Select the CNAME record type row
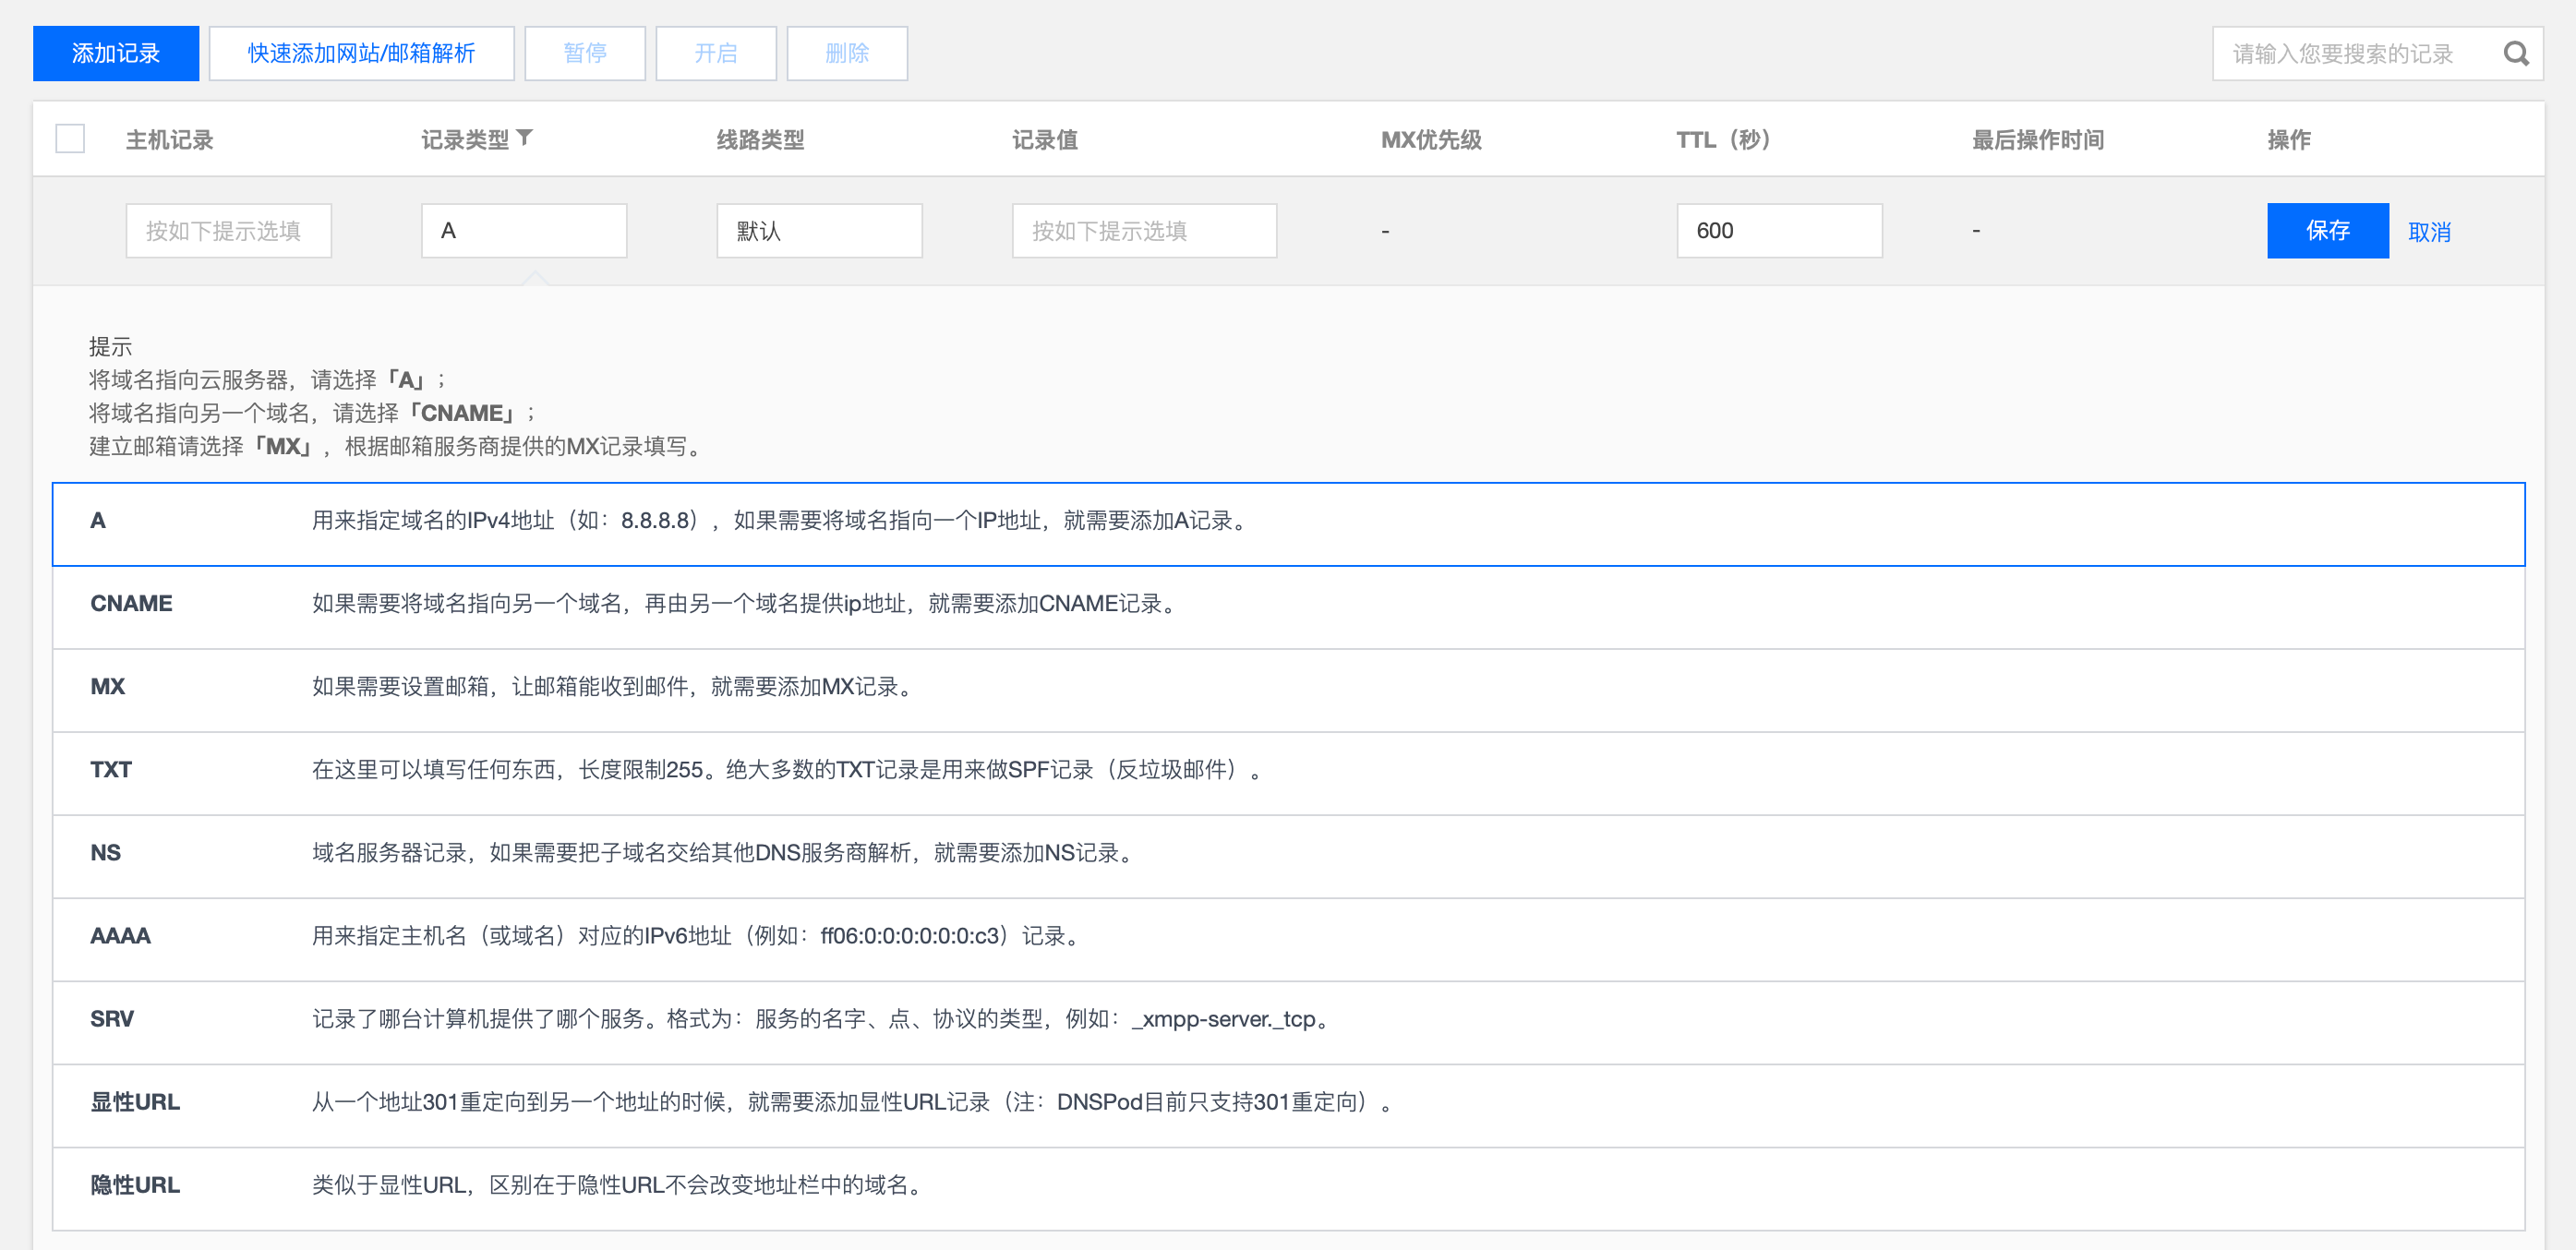This screenshot has height=1250, width=2576. coord(131,604)
